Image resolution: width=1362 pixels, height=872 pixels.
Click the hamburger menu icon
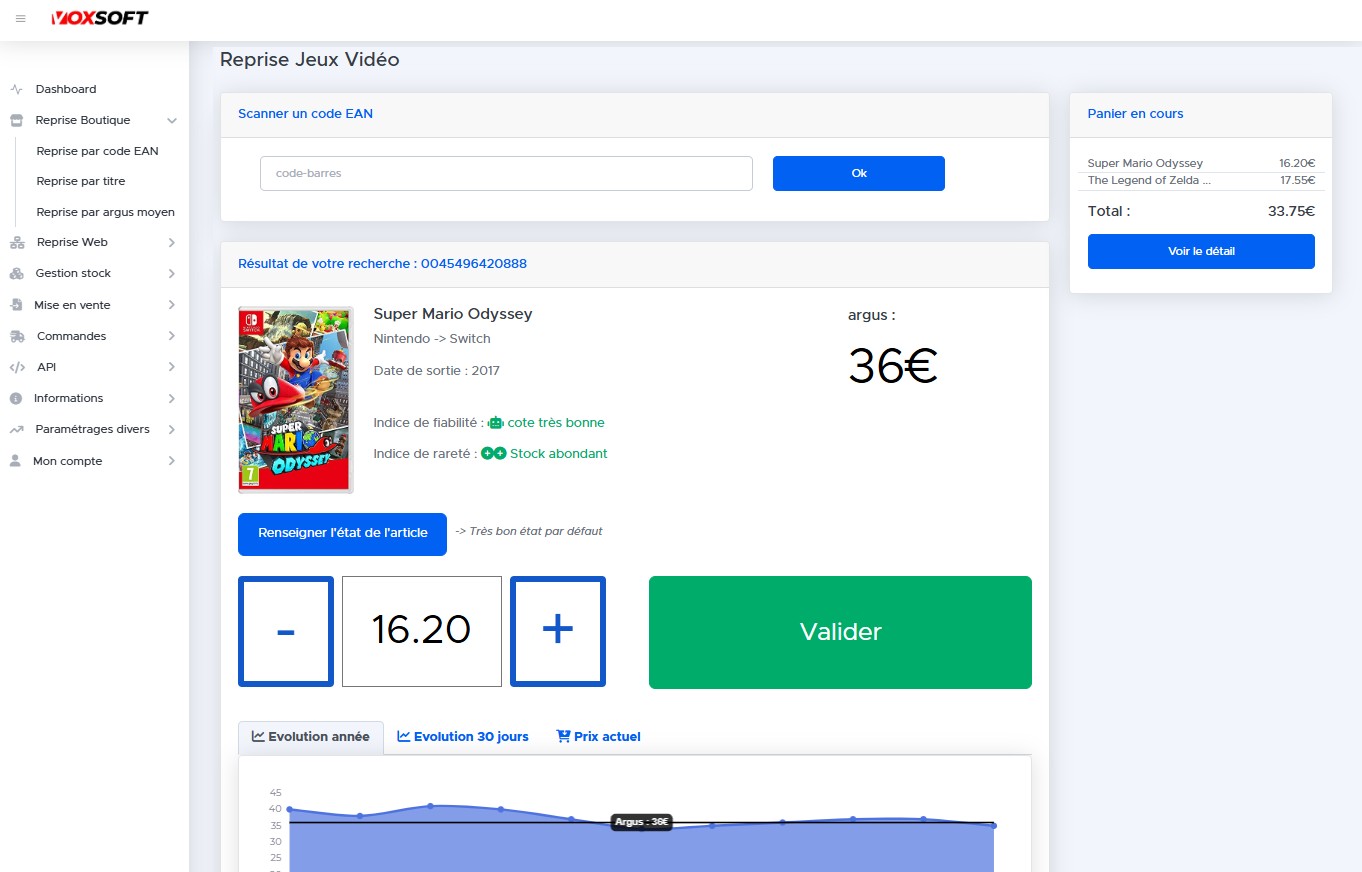pos(21,19)
